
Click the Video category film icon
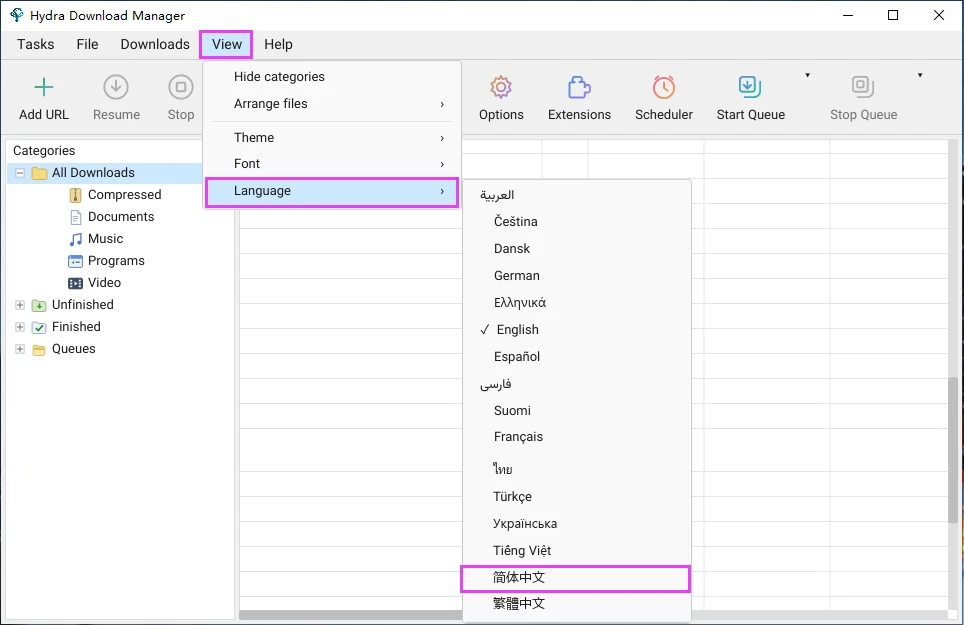click(x=75, y=283)
